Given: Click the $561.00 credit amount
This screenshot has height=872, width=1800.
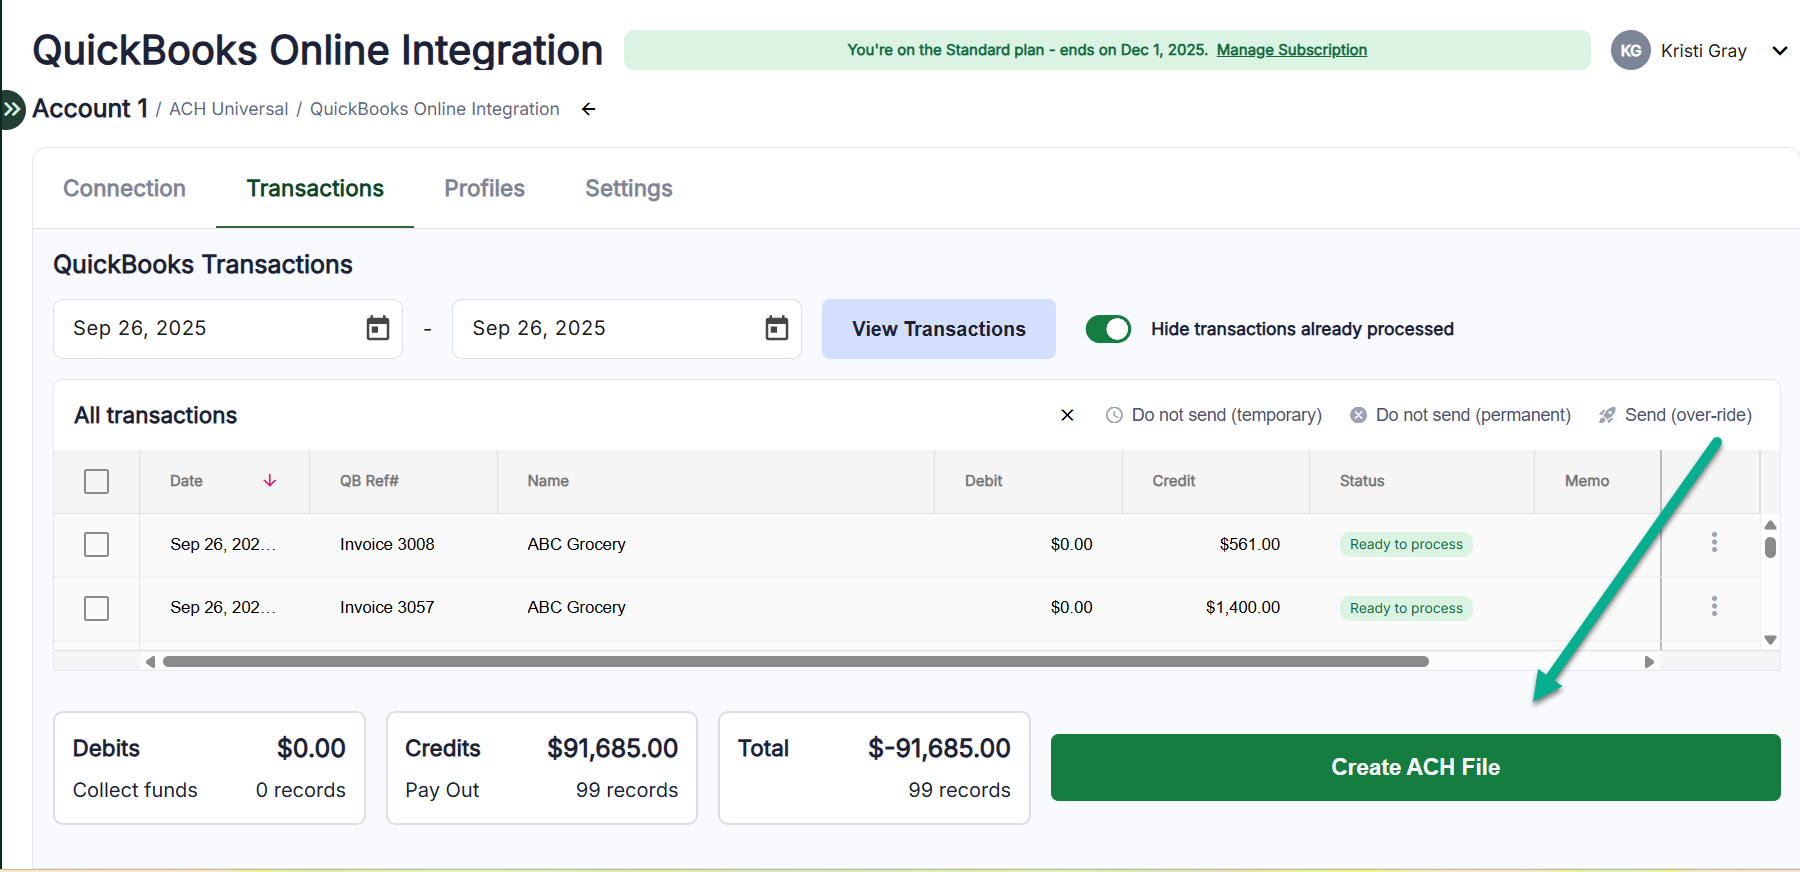Looking at the screenshot, I should click(x=1250, y=544).
